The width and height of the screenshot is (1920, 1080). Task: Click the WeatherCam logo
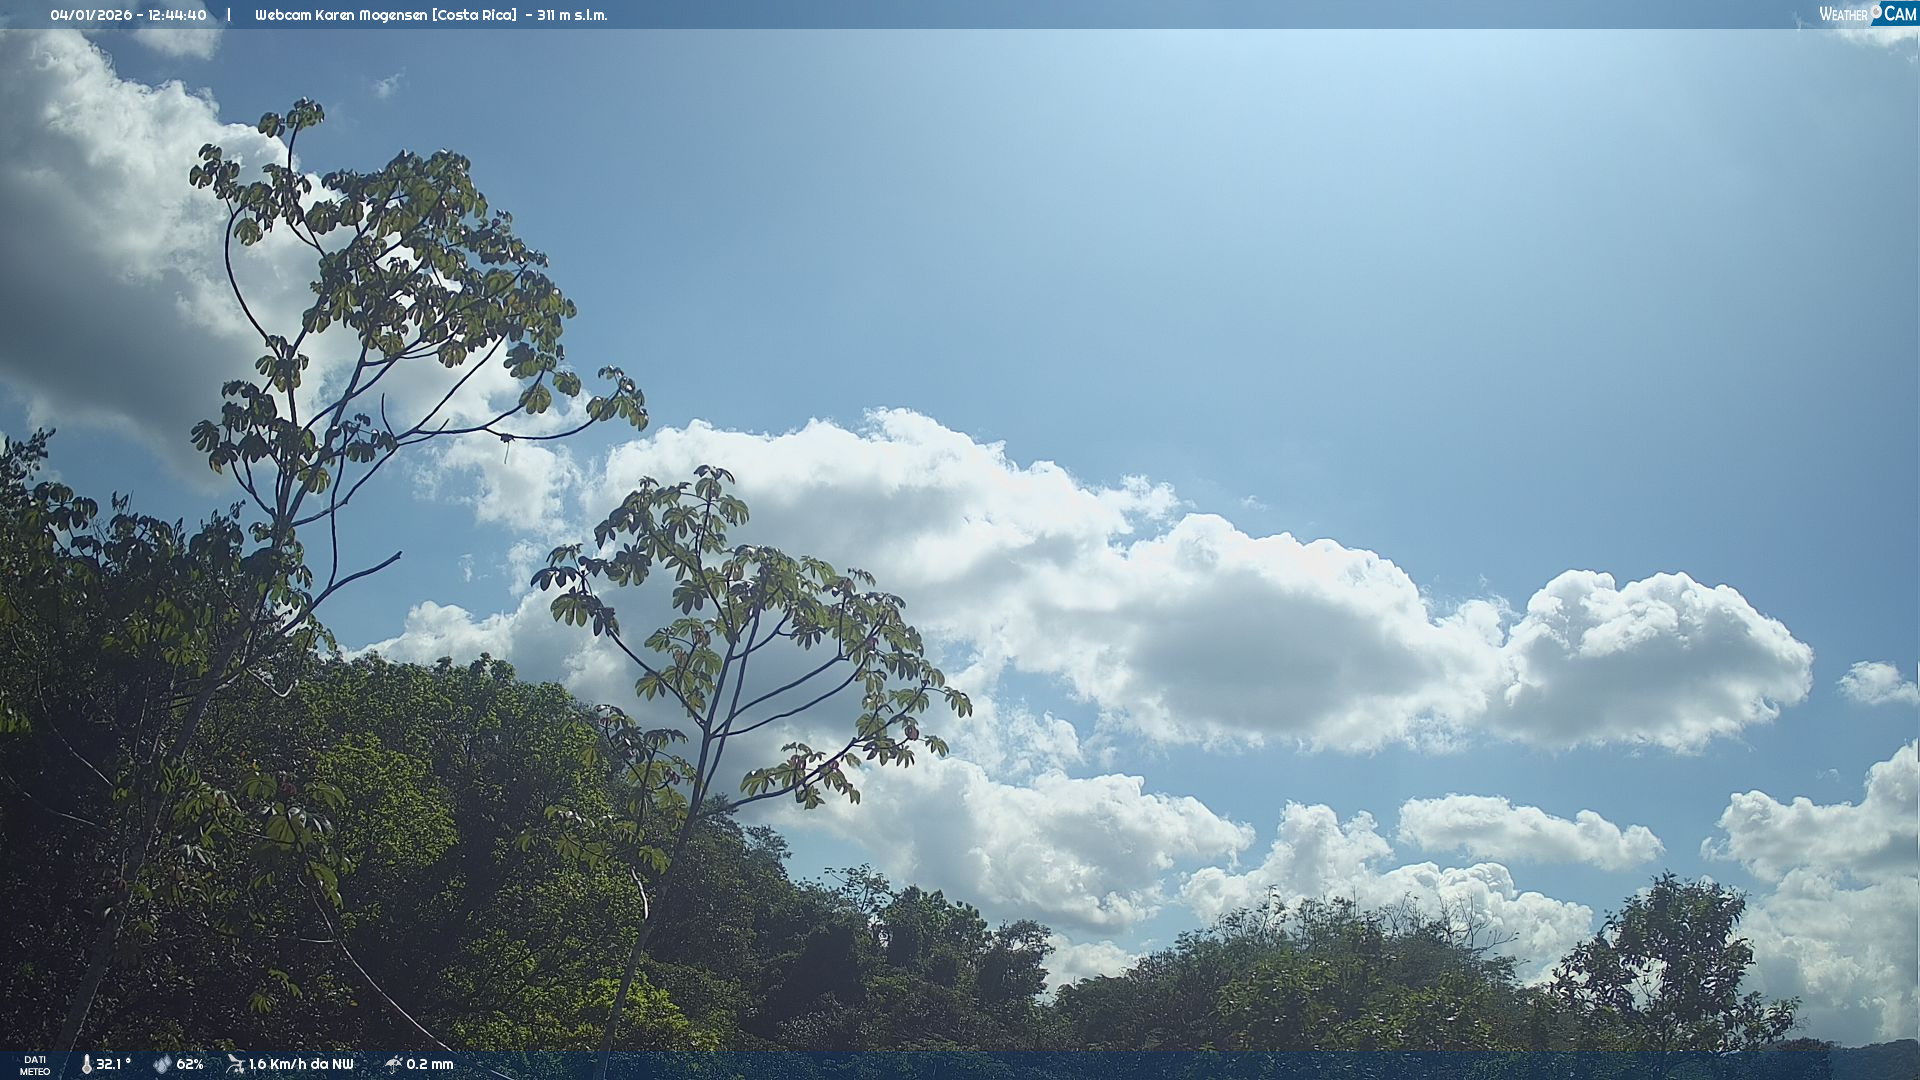pyautogui.click(x=1867, y=14)
